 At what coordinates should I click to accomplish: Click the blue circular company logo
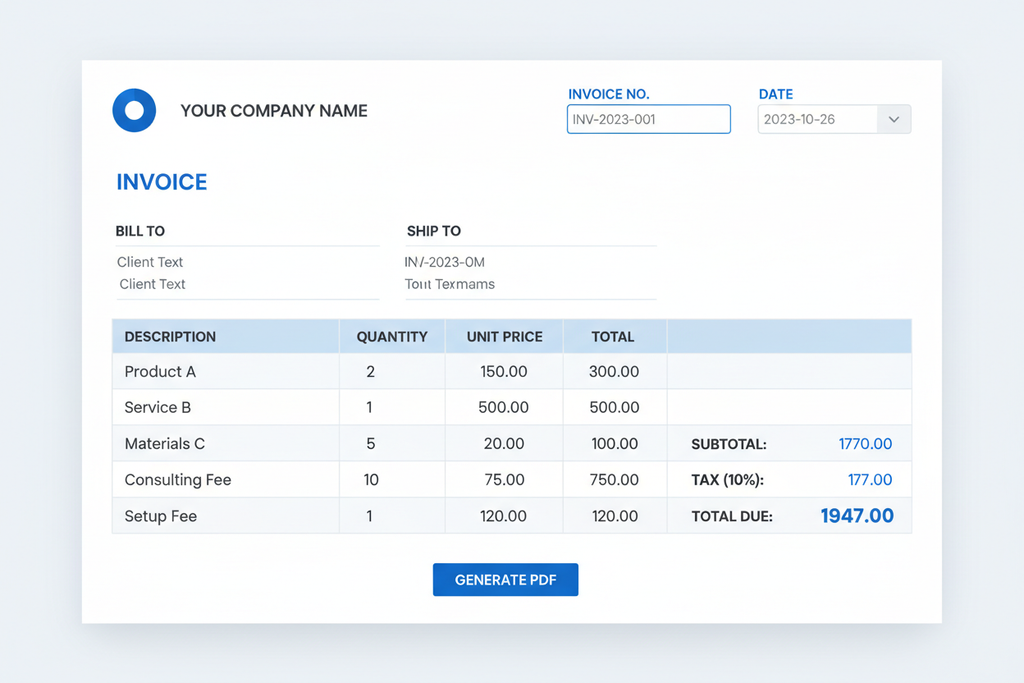pos(134,111)
